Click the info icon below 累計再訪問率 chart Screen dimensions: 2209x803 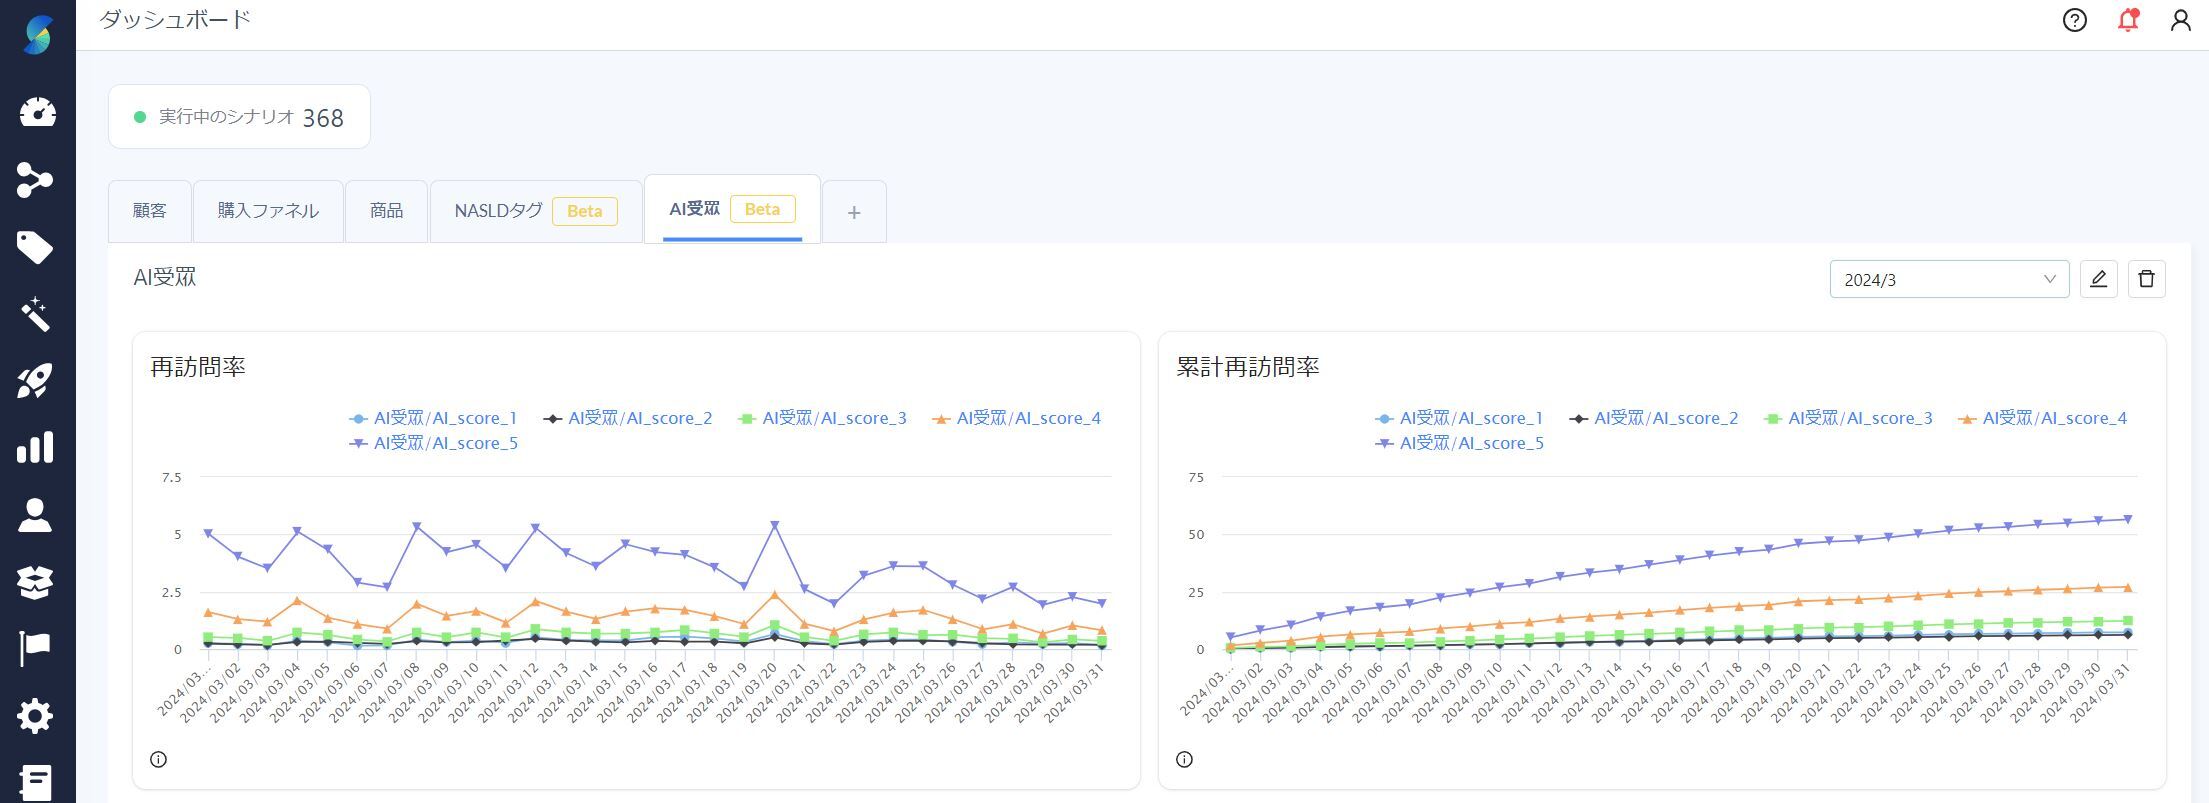(1184, 760)
